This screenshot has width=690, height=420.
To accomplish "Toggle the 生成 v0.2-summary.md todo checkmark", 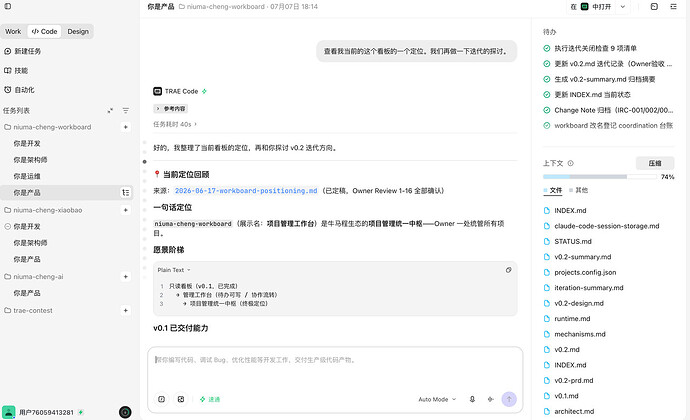I will pos(547,79).
